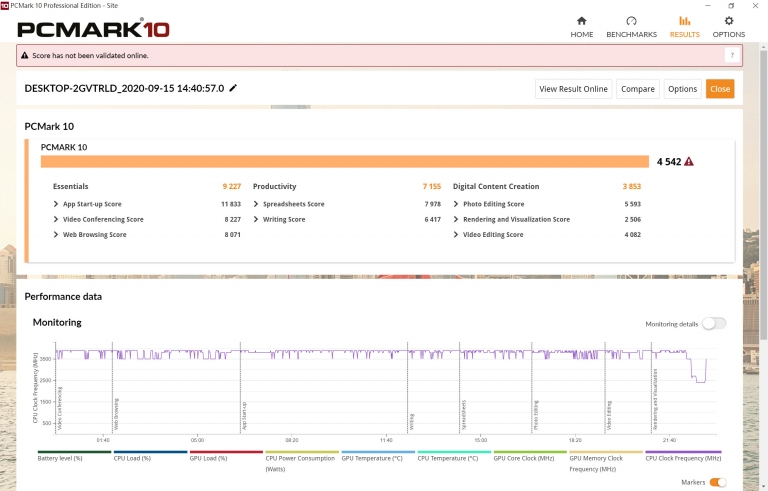The image size is (768, 491).
Task: Select CPU Power Consumption legend item
Action: [302, 462]
